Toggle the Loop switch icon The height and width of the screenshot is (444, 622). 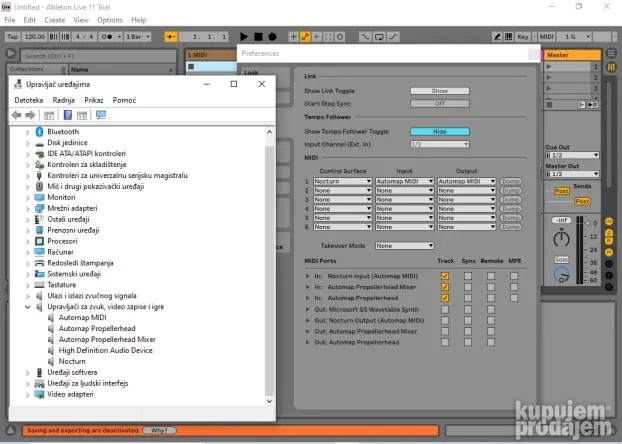pos(379,37)
